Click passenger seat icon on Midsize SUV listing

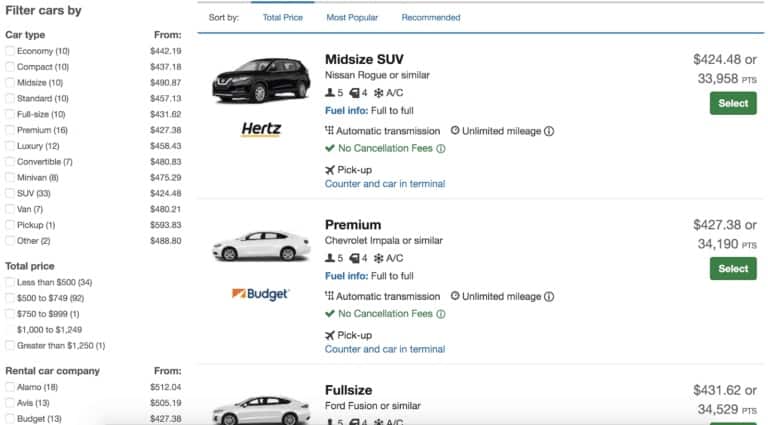pyautogui.click(x=330, y=93)
